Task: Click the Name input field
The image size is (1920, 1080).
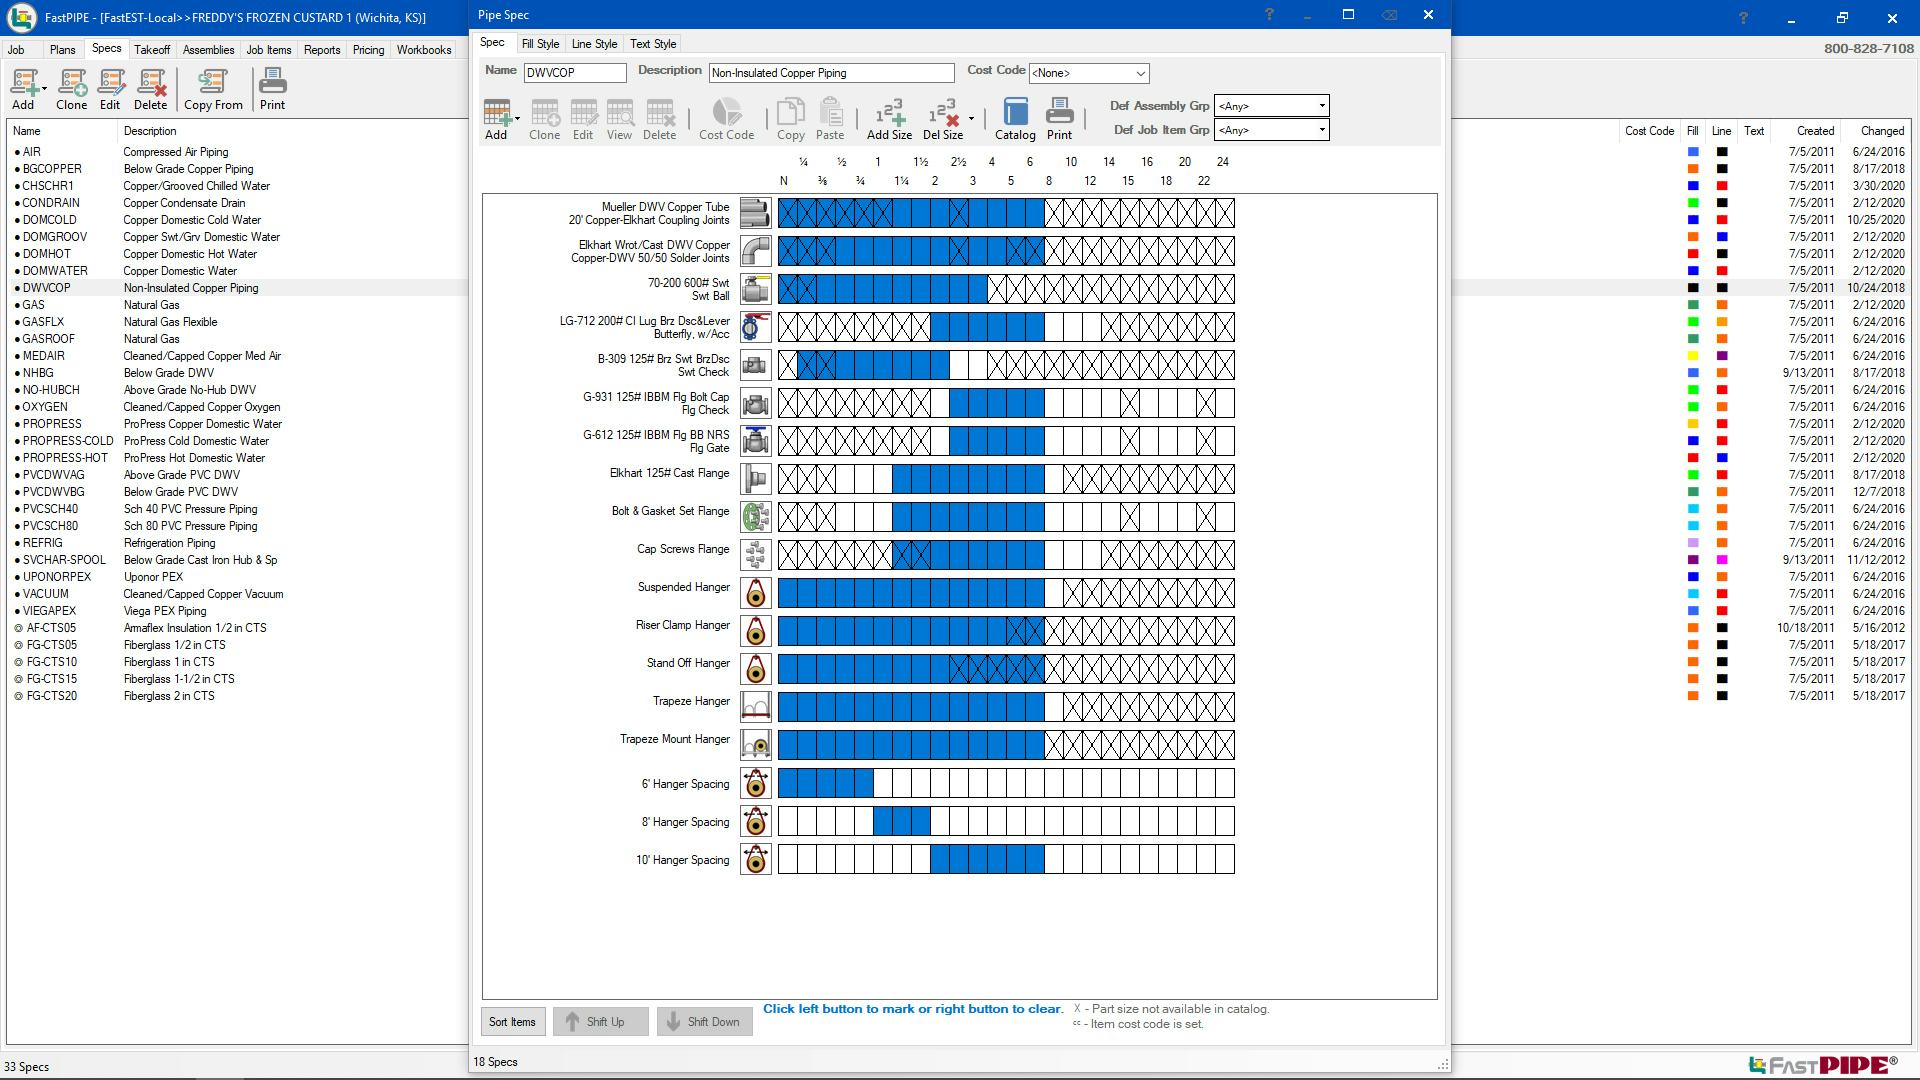Action: (x=574, y=71)
